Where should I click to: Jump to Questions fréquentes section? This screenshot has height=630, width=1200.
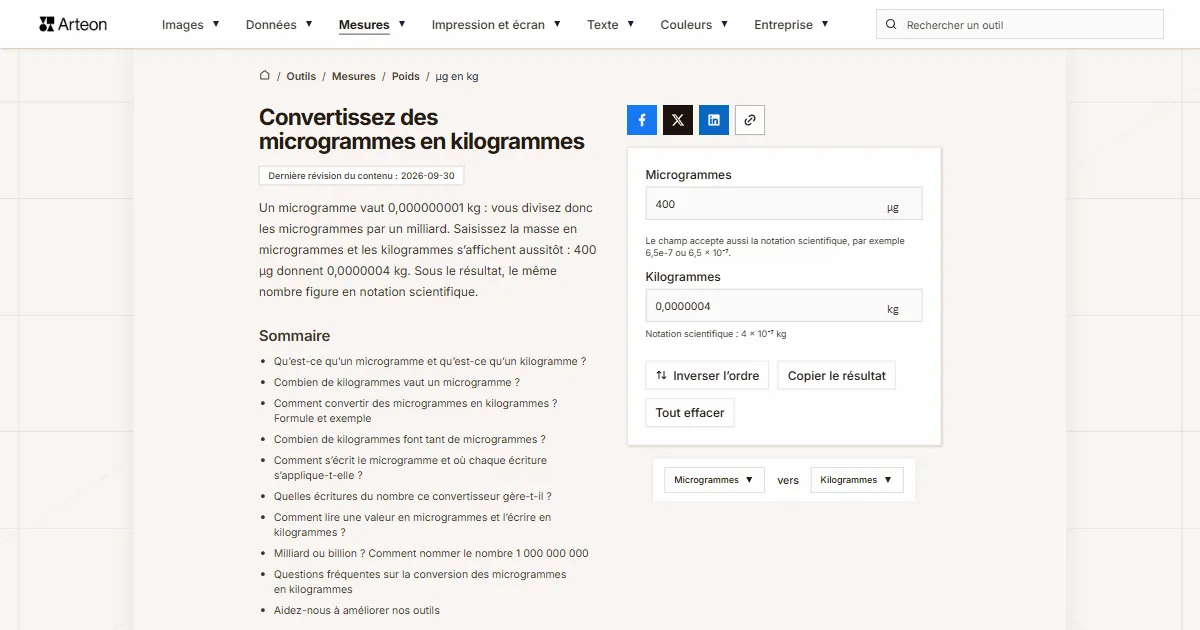click(420, 582)
